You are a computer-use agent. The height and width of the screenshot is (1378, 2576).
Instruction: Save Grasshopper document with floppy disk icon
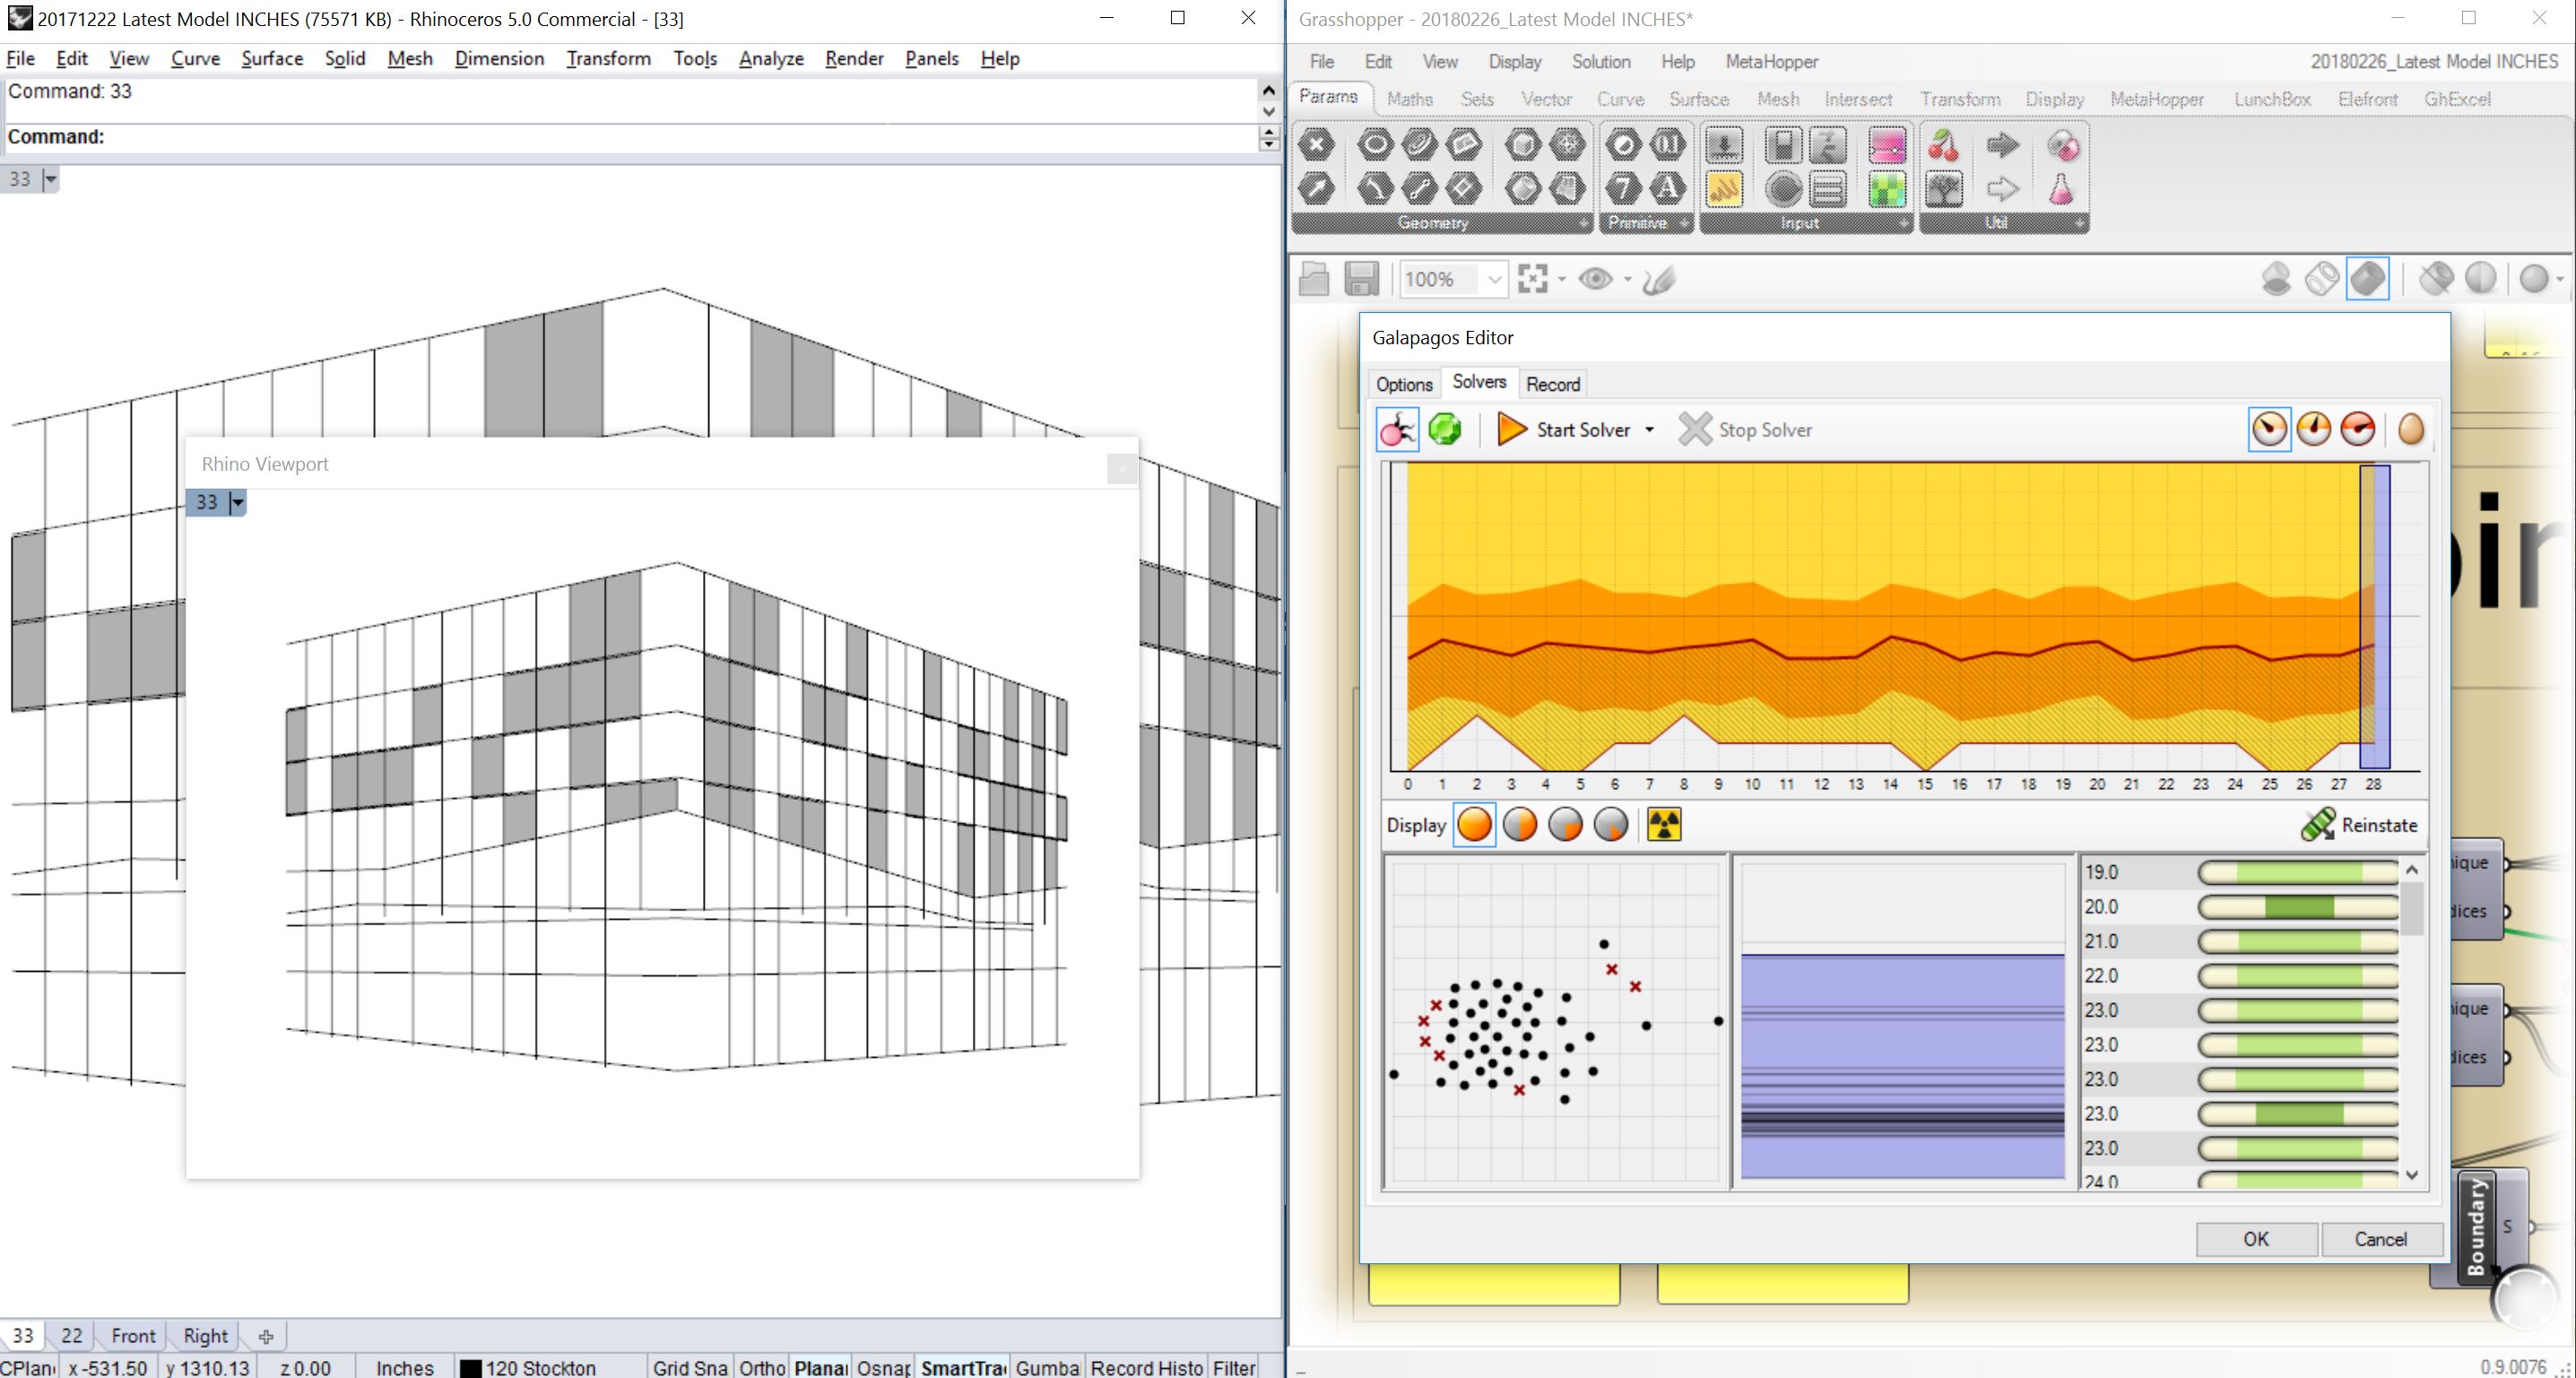coord(1361,279)
